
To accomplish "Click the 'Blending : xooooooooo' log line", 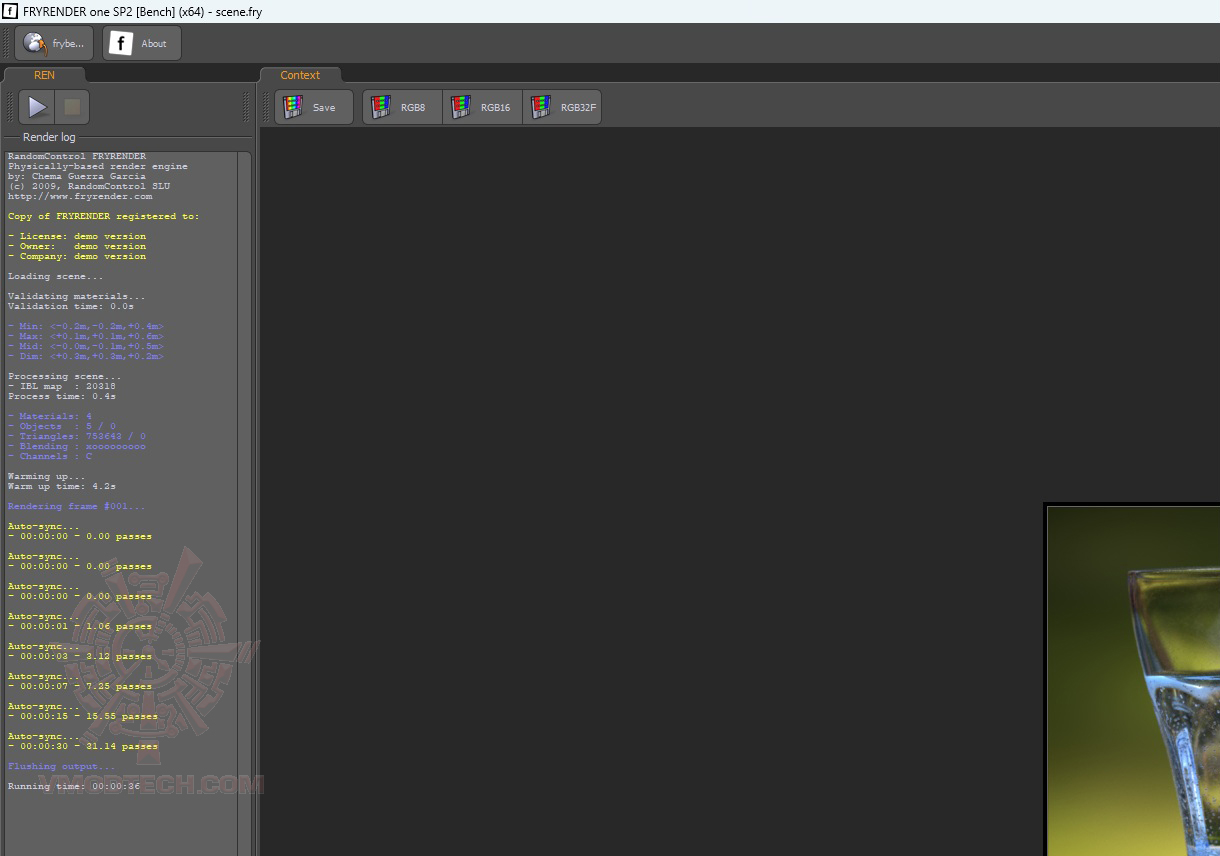I will click(x=77, y=446).
